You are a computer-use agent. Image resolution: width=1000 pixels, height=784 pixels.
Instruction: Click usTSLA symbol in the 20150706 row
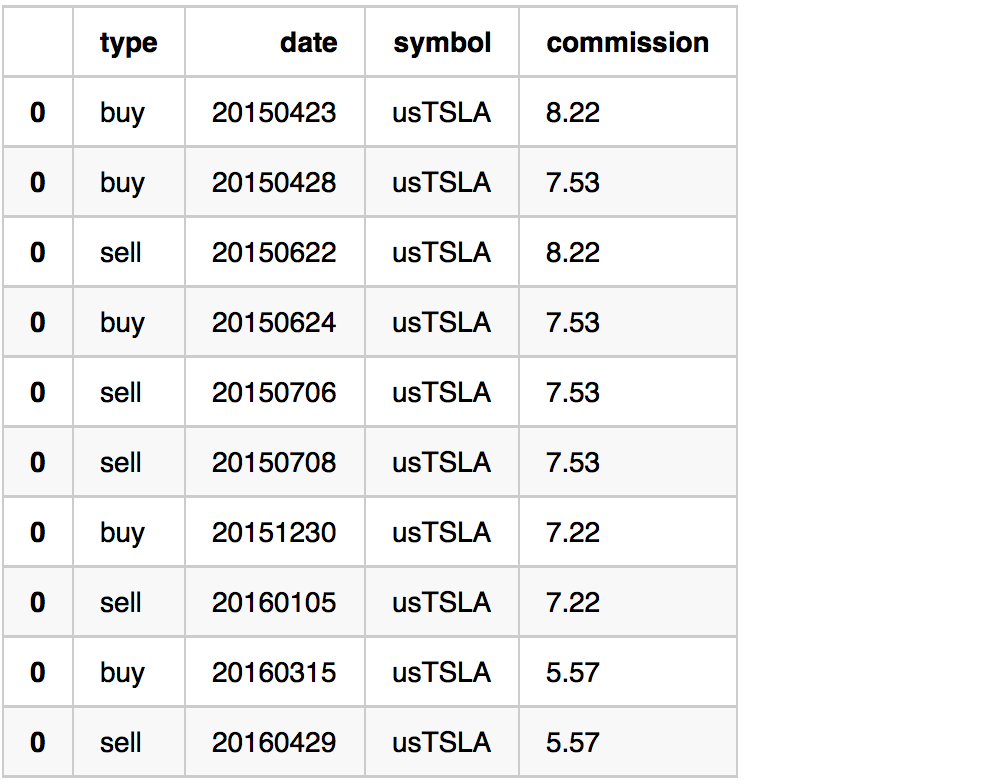tap(441, 393)
